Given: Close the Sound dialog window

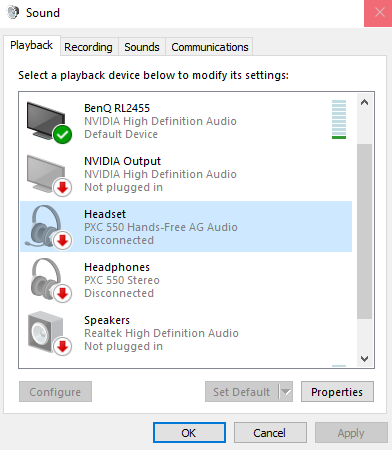Looking at the screenshot, I should 379,13.
